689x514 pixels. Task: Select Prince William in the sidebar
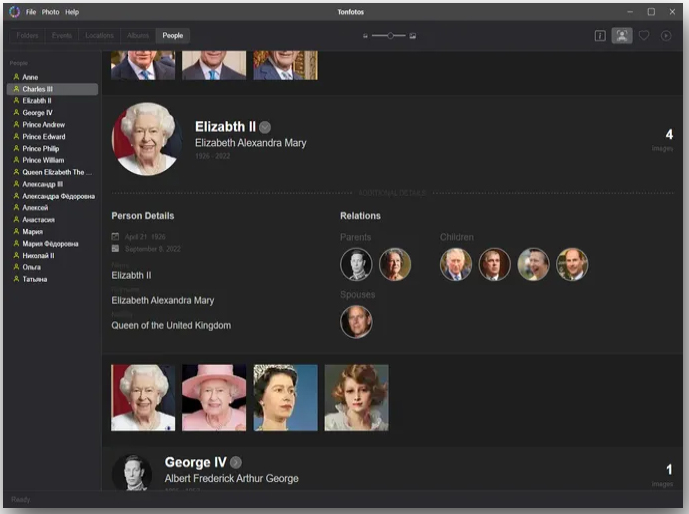[x=52, y=160]
